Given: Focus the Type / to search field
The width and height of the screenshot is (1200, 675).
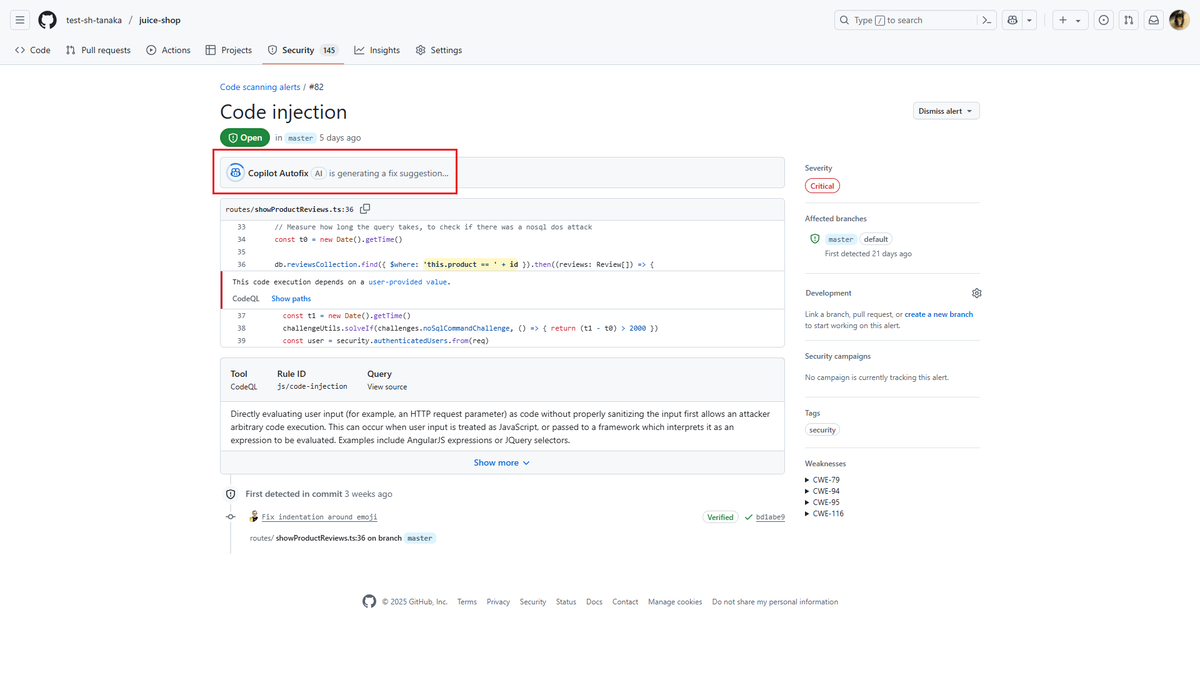Looking at the screenshot, I should 906,20.
